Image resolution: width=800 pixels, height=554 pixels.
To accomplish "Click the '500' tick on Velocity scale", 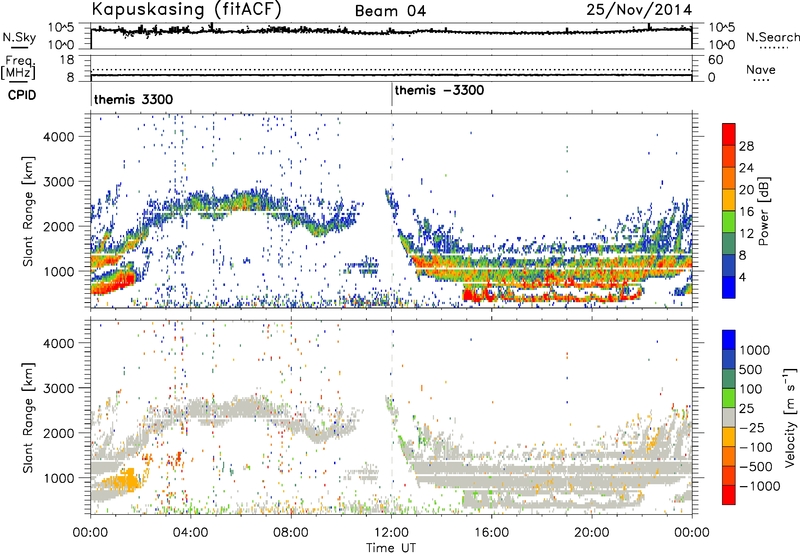I will (x=751, y=370).
